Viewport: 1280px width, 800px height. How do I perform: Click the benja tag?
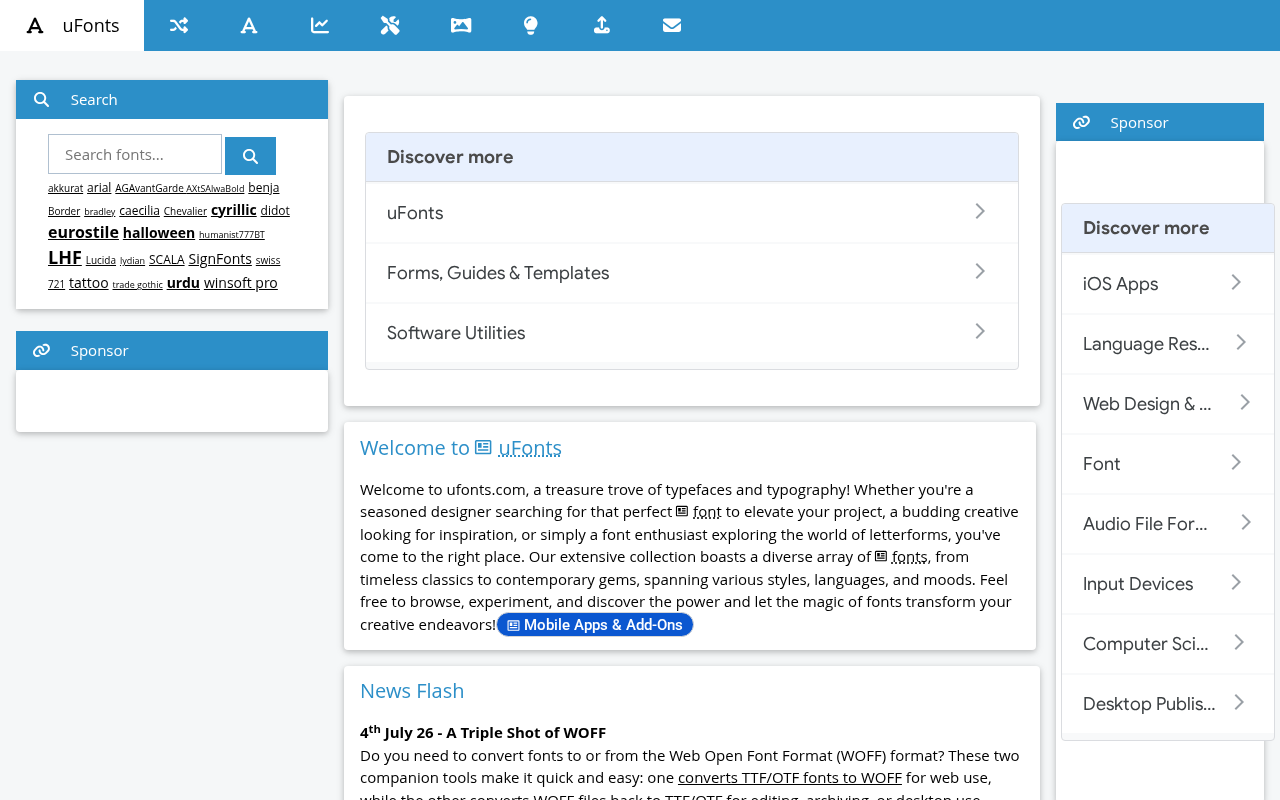pos(264,187)
